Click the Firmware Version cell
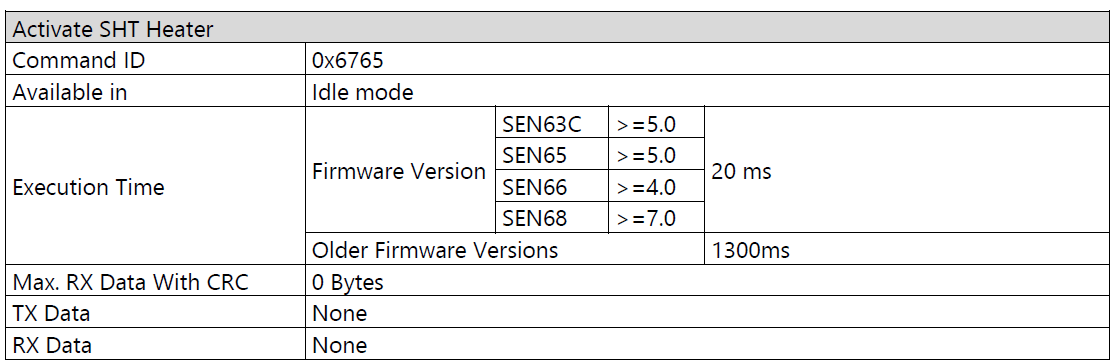This screenshot has height=364, width=1119. click(x=400, y=171)
